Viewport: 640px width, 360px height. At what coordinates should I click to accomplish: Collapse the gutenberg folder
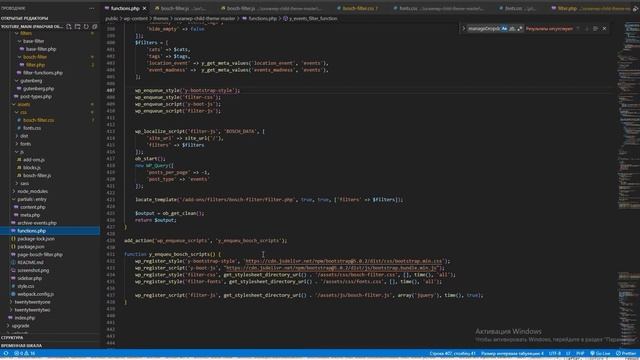[x=28, y=81]
